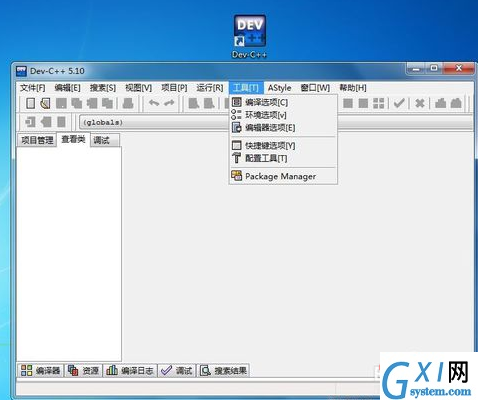Choose 编辑器选项[E] from the tools menu

pos(283,128)
